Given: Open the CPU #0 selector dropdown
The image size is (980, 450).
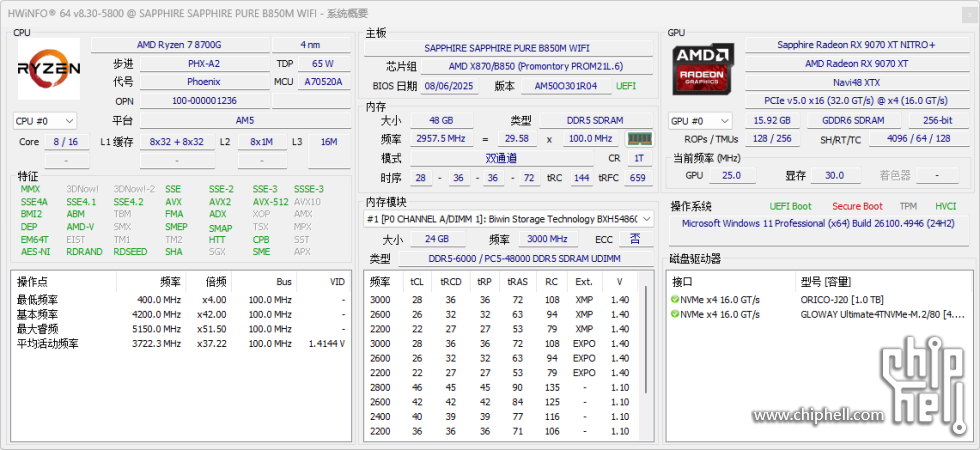Looking at the screenshot, I should pos(45,121).
